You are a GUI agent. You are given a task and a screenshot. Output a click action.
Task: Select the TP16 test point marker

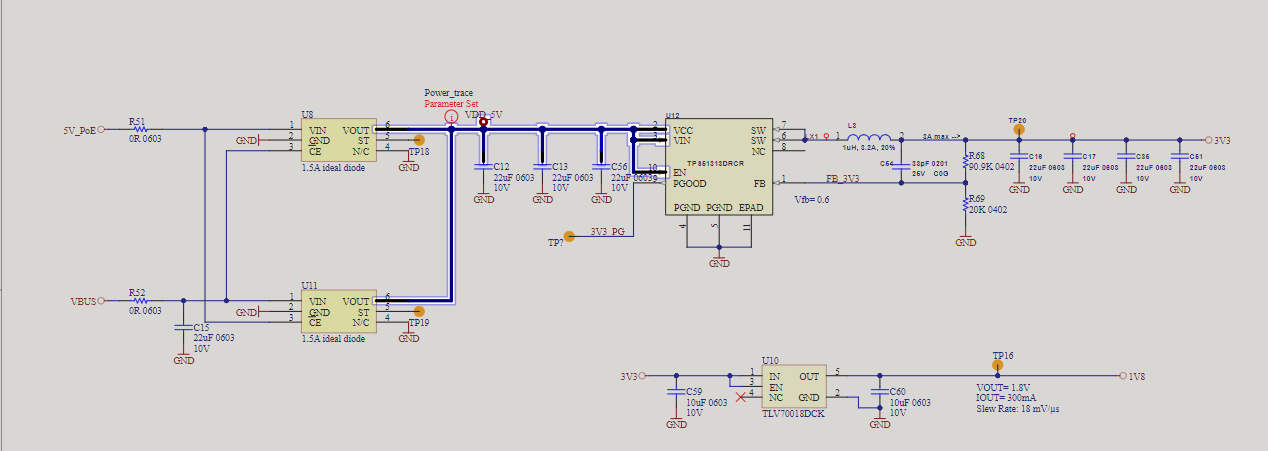[x=996, y=366]
